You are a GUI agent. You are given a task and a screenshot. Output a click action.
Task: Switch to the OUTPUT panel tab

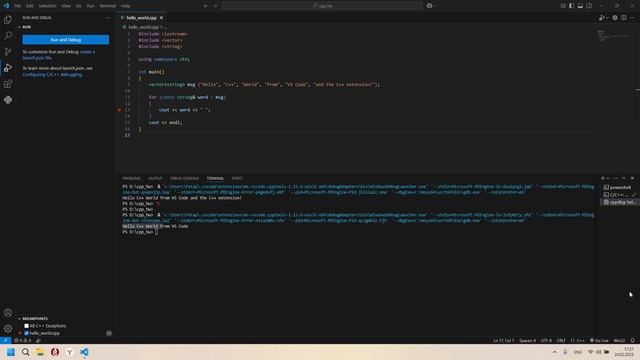(x=155, y=178)
